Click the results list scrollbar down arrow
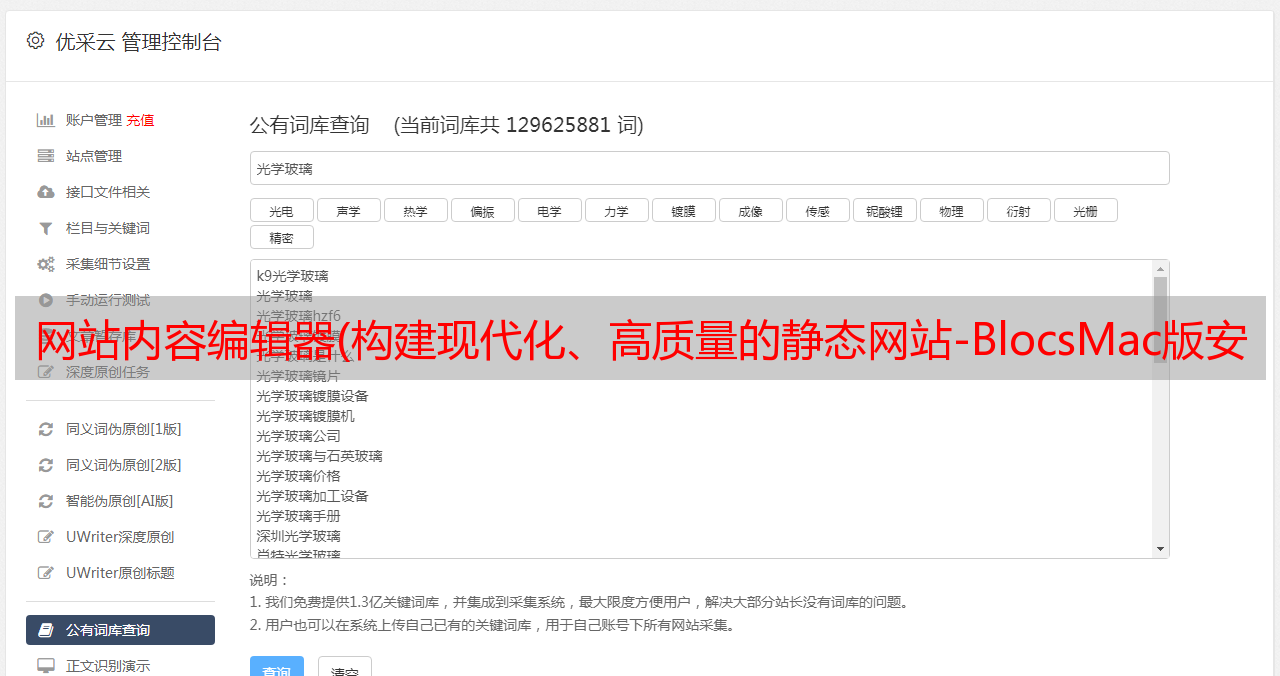 pos(1160,549)
